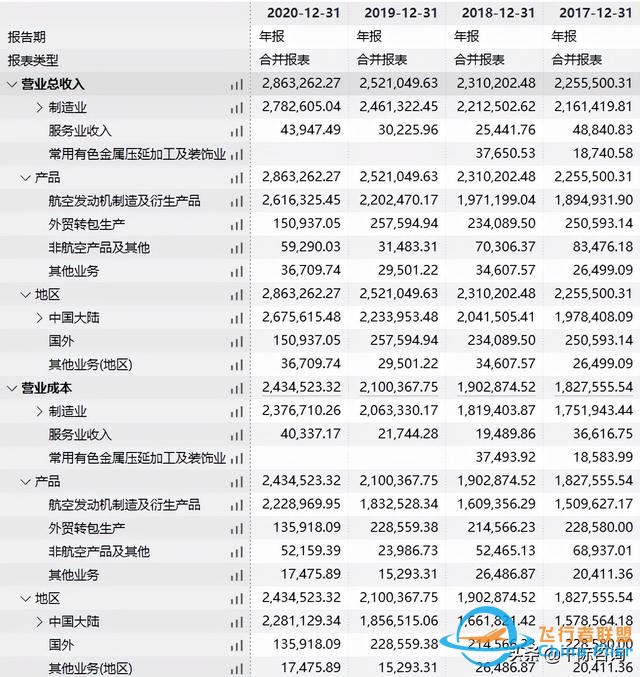640x677 pixels.
Task: Select cell 2,675,615.48
Action: tap(301, 317)
